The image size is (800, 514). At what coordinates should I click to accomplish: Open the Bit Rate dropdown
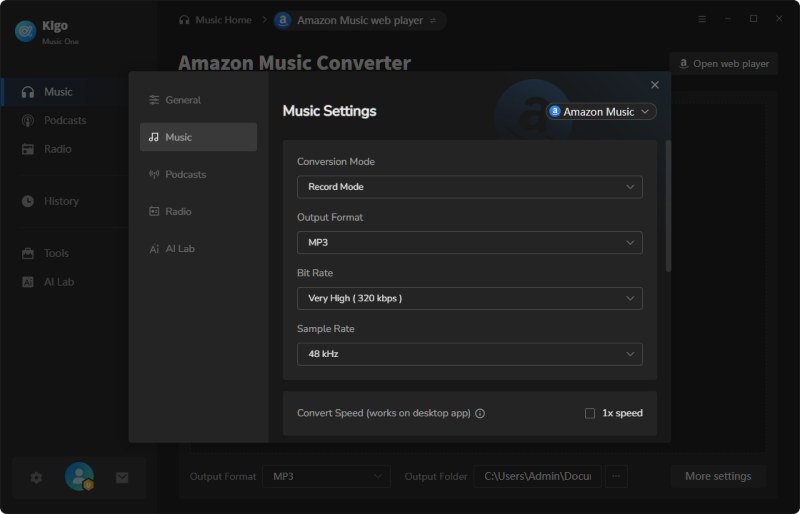(469, 298)
